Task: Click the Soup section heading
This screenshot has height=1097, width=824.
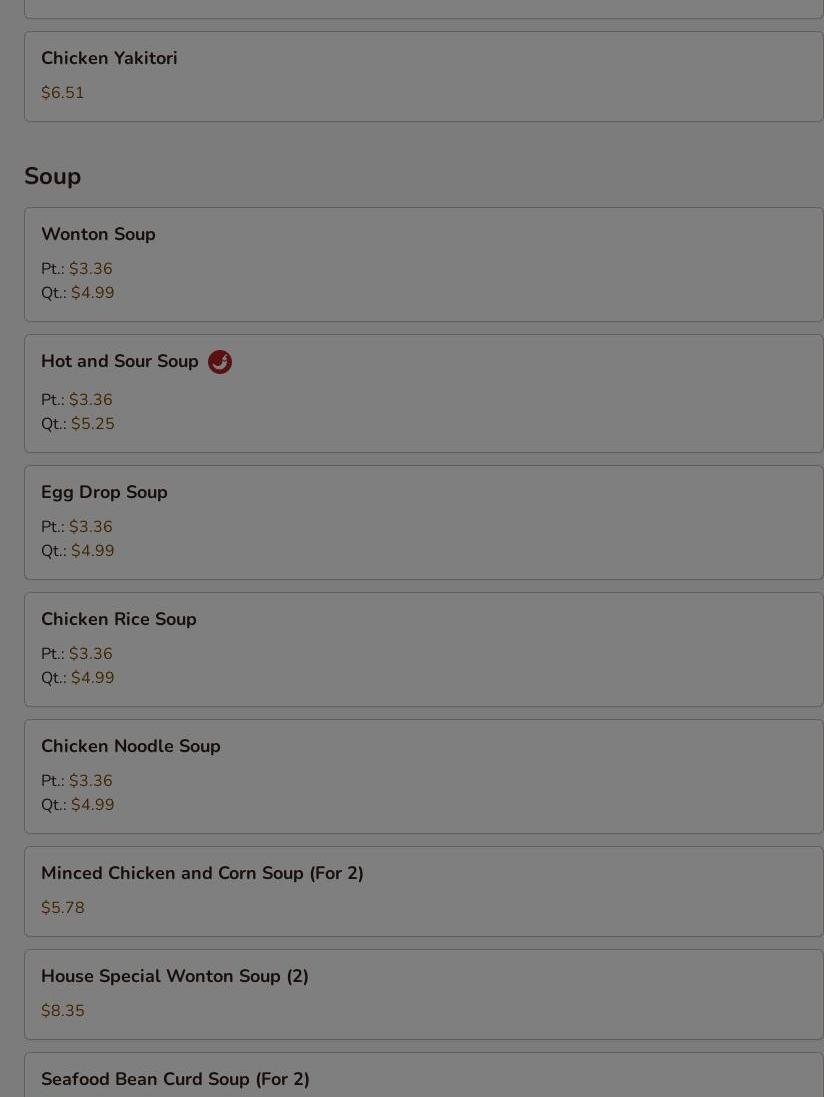Action: [52, 176]
